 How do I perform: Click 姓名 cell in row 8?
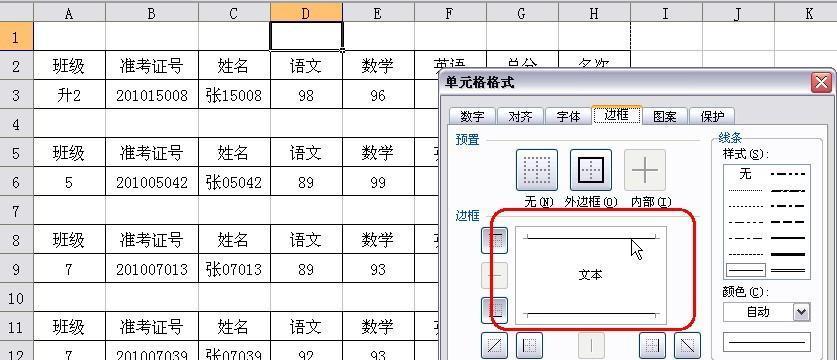234,240
